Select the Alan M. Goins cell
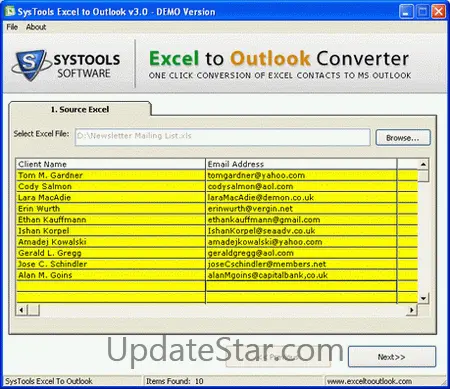The width and height of the screenshot is (450, 389). (x=111, y=275)
